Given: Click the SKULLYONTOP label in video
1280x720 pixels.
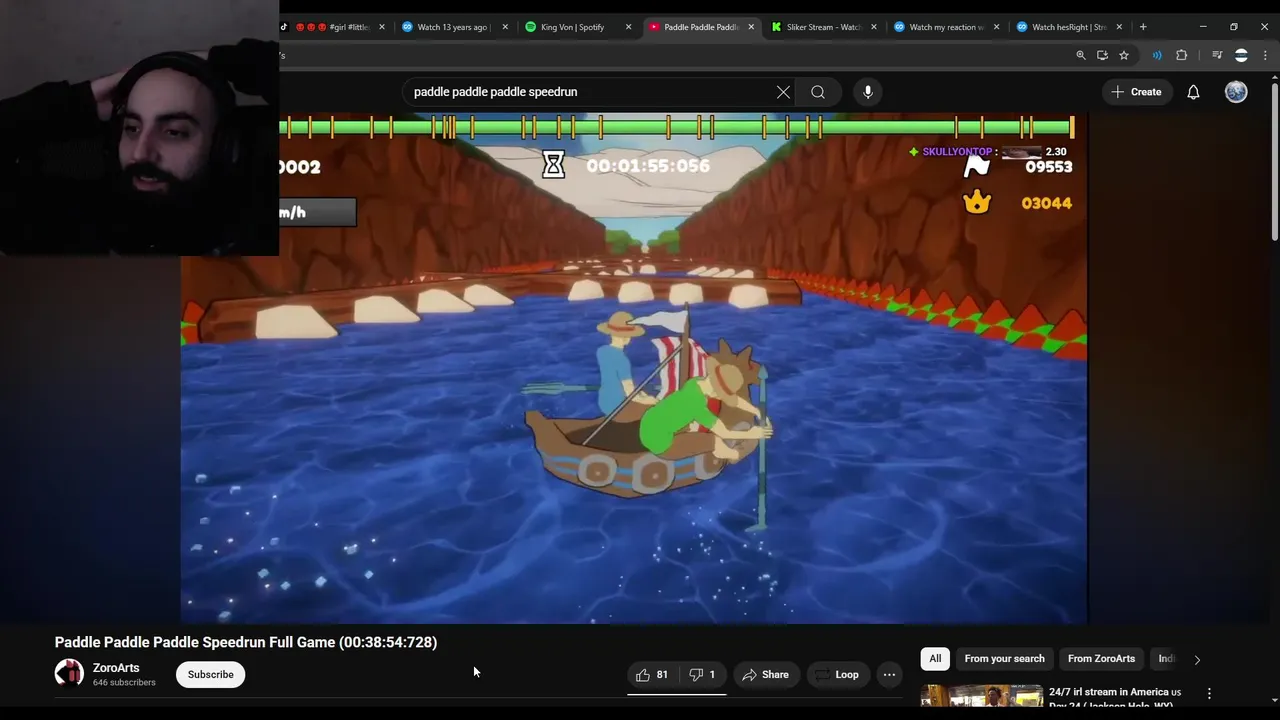Looking at the screenshot, I should pos(957,152).
